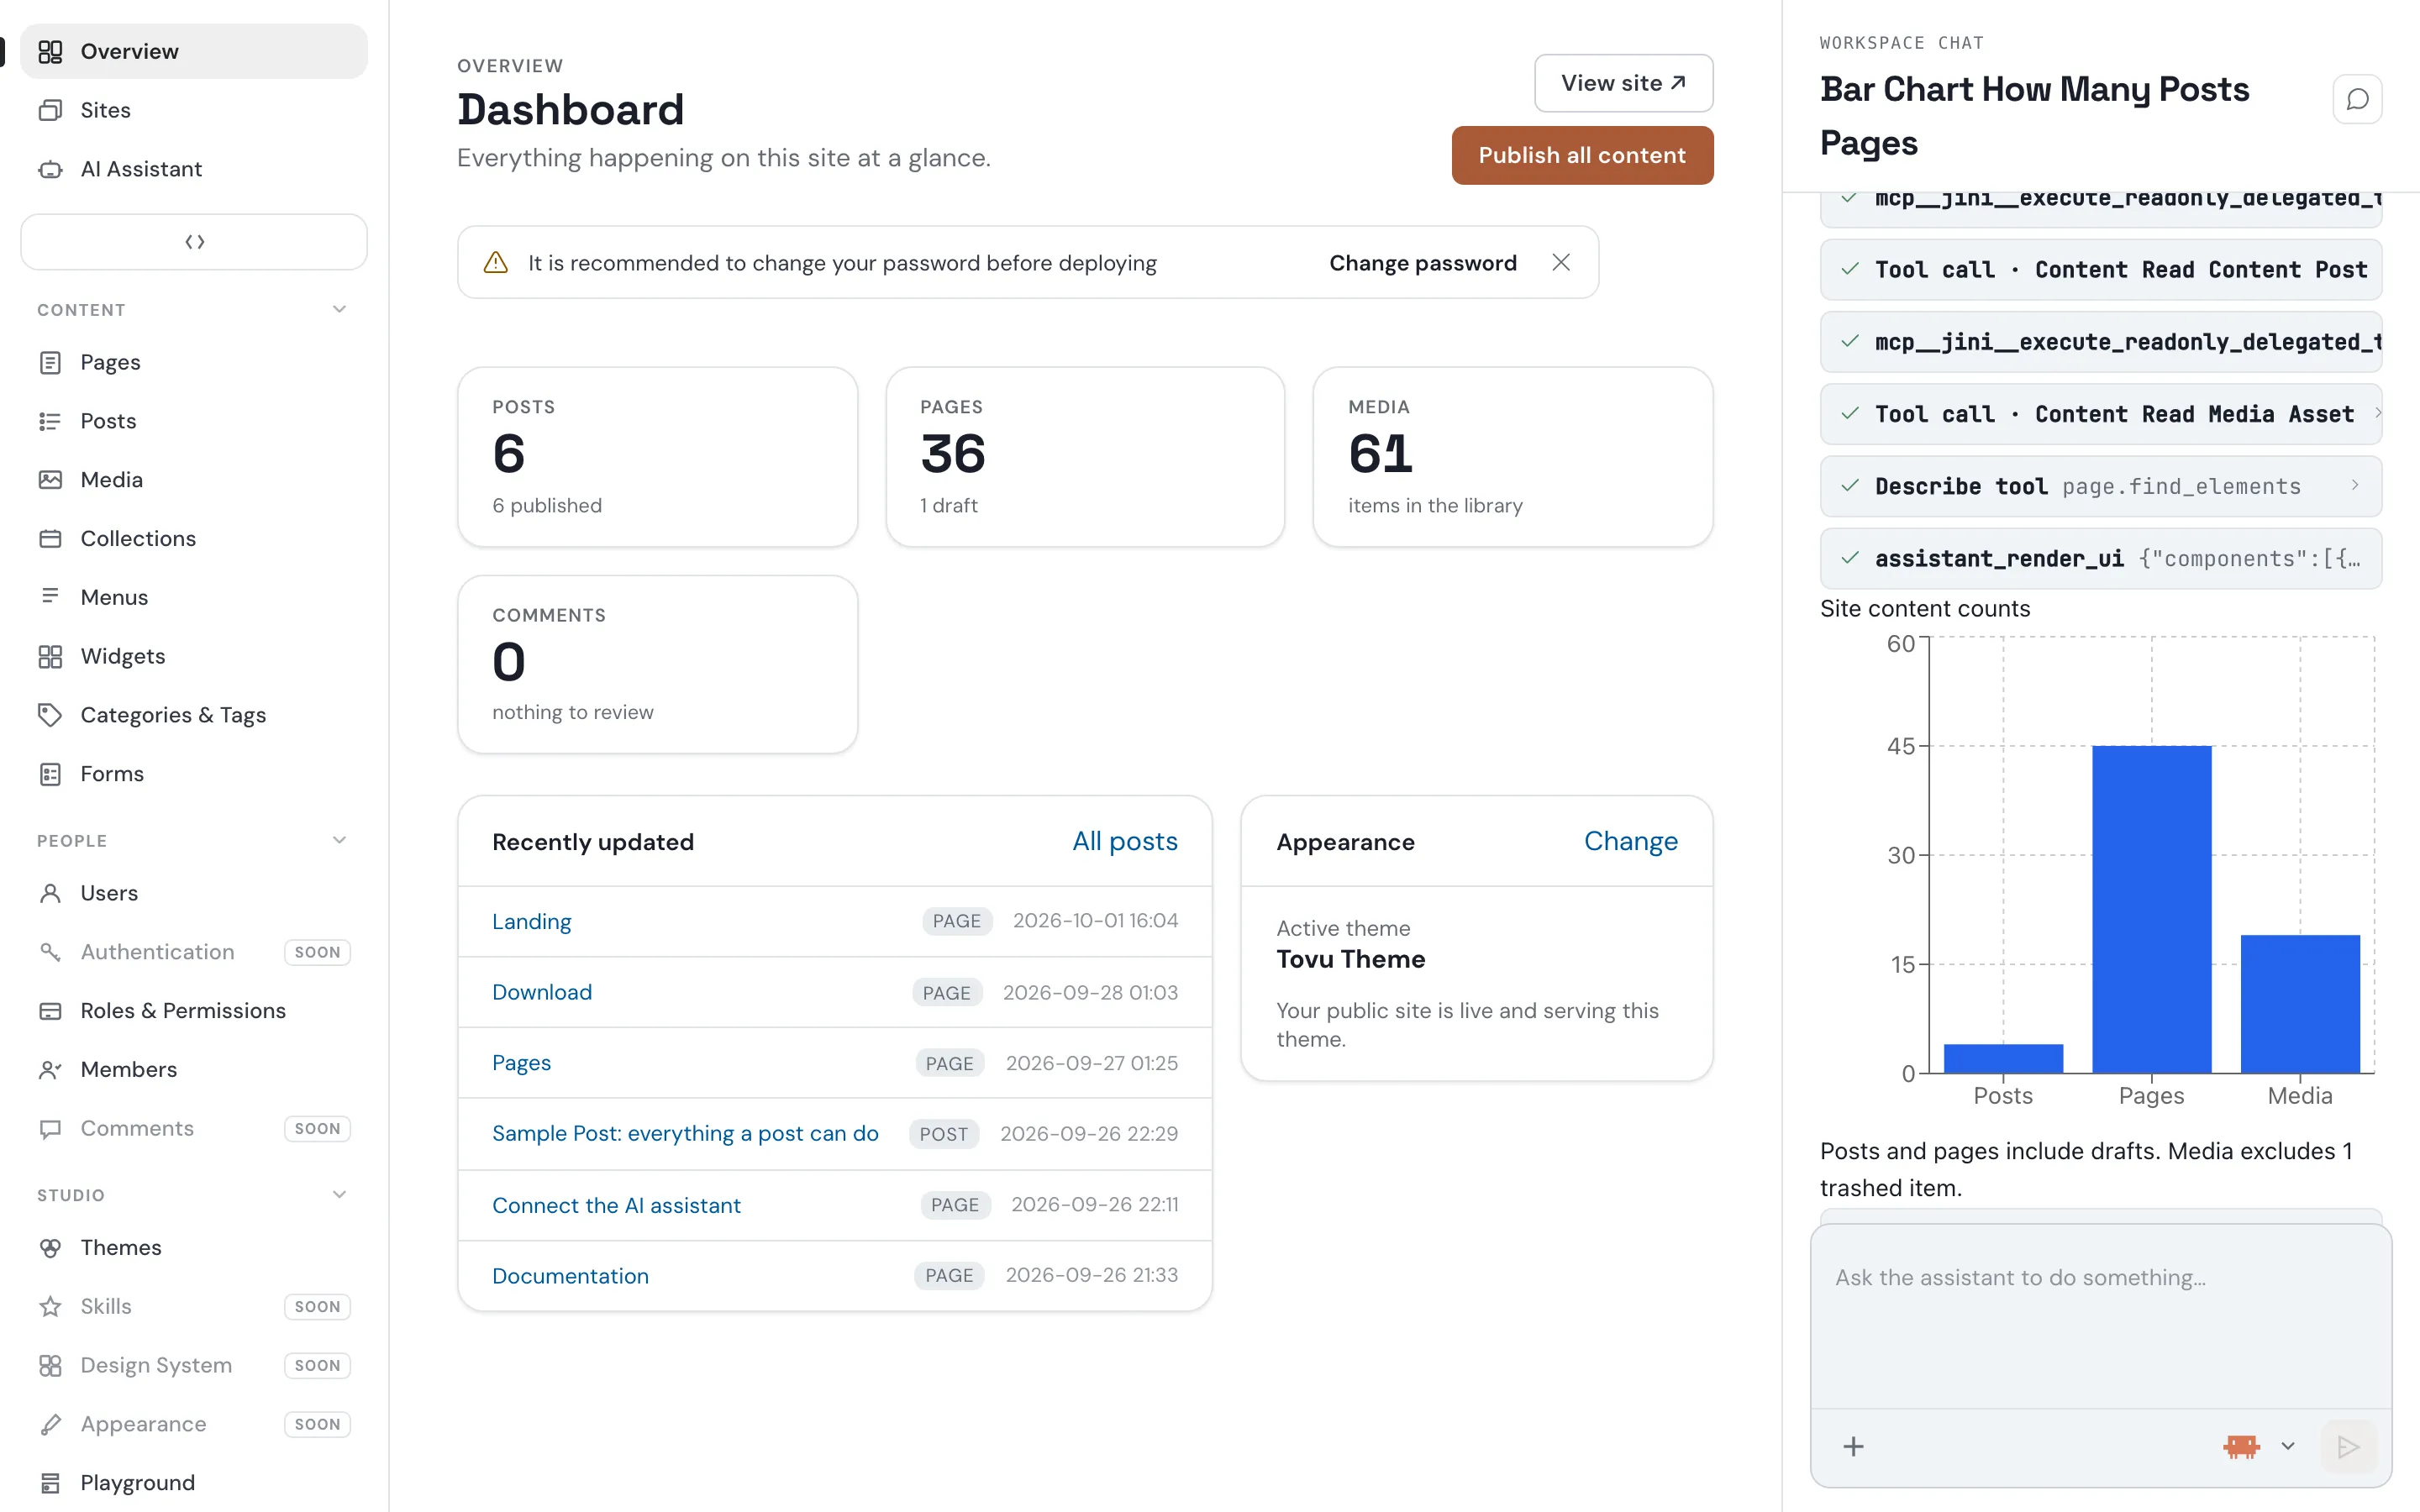Click the Themes icon in sidebar
The width and height of the screenshot is (2420, 1512).
(x=50, y=1248)
